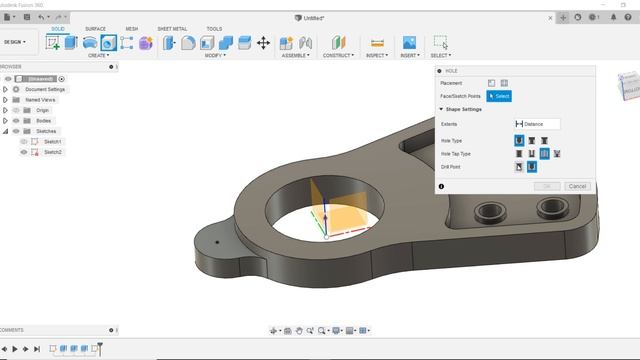The image size is (640, 360).
Task: Switch to the SOLID tab
Action: click(58, 29)
